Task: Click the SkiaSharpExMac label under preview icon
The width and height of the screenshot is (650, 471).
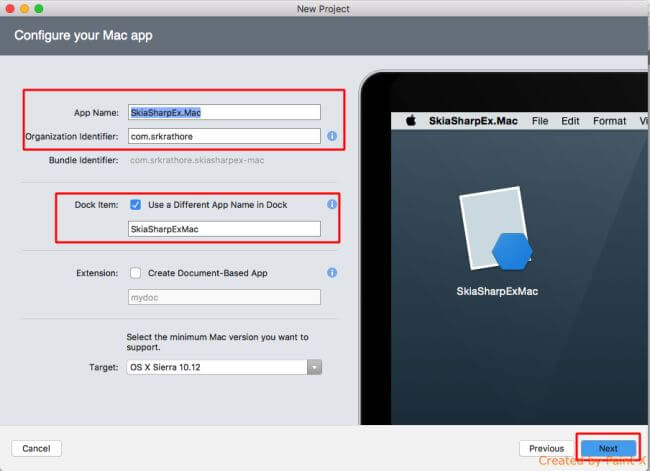Action: click(x=497, y=291)
